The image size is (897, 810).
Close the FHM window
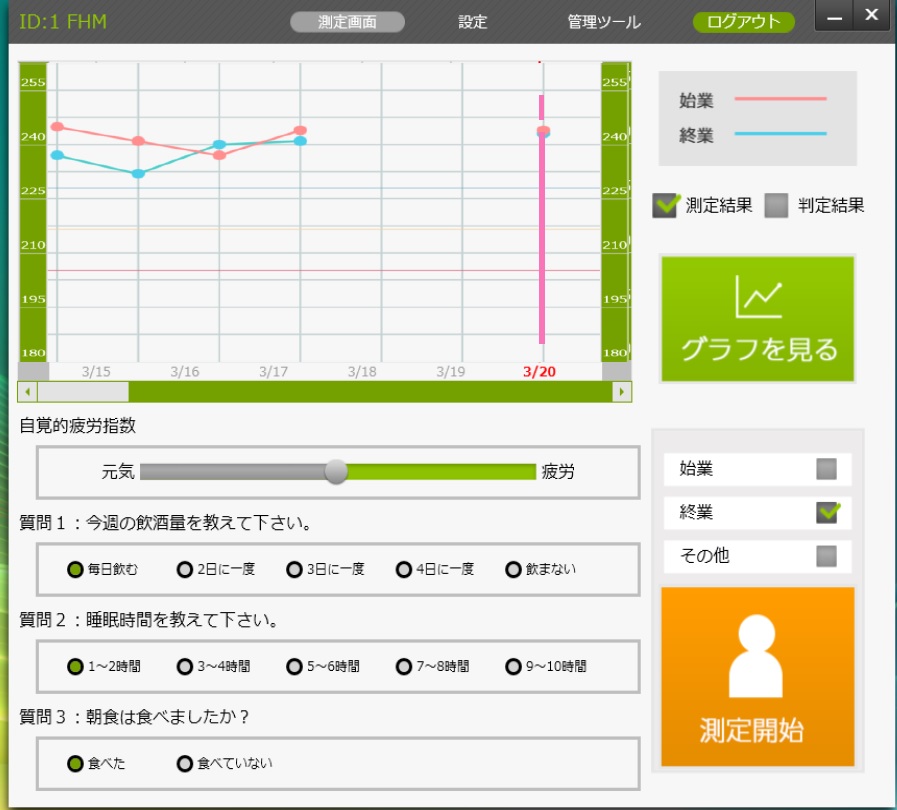pos(871,15)
